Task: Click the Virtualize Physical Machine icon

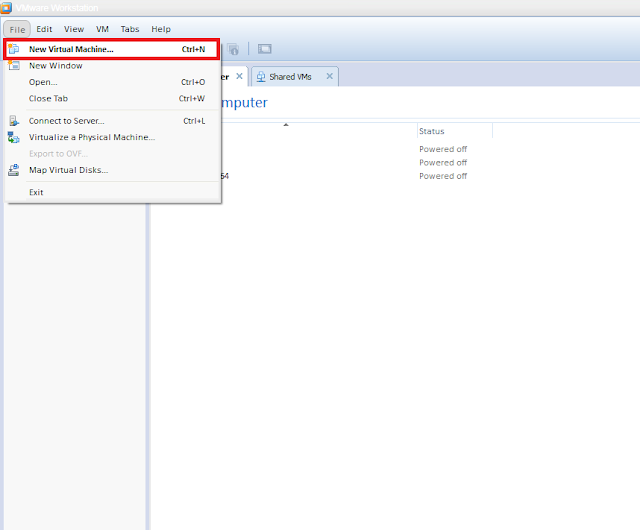Action: (x=13, y=138)
